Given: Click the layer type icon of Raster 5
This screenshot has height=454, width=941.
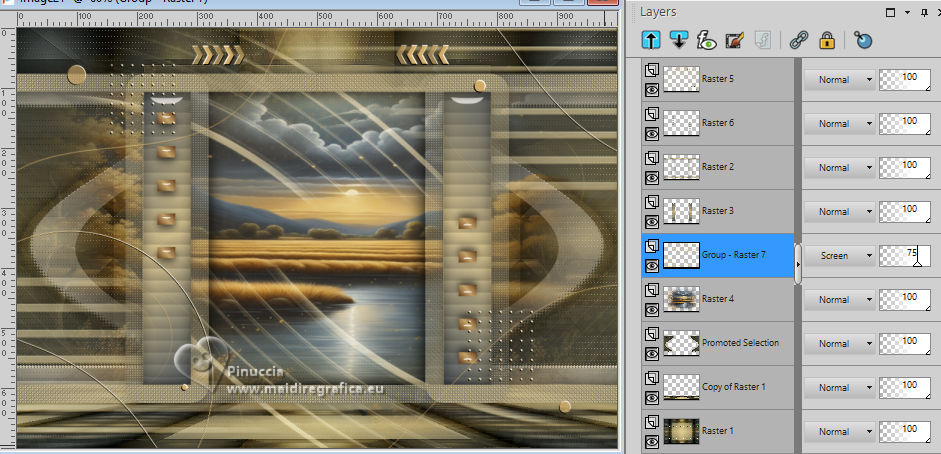Looking at the screenshot, I should (x=652, y=71).
